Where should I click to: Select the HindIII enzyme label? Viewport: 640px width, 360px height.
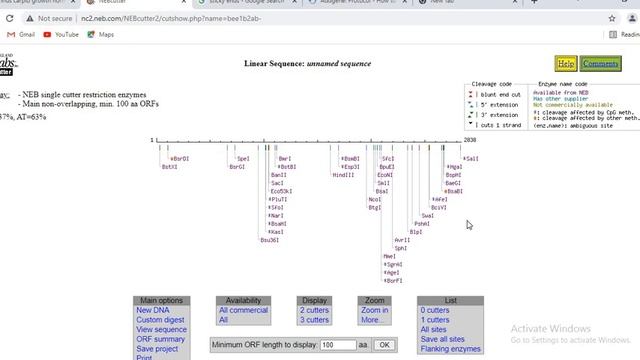343,175
